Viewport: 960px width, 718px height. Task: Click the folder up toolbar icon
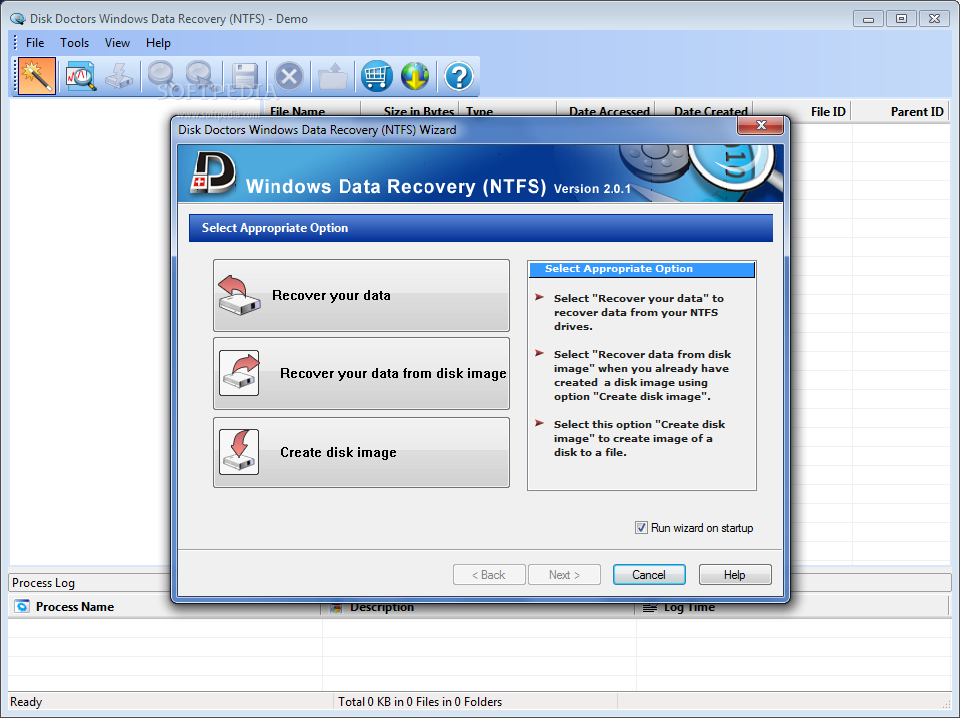pyautogui.click(x=333, y=77)
